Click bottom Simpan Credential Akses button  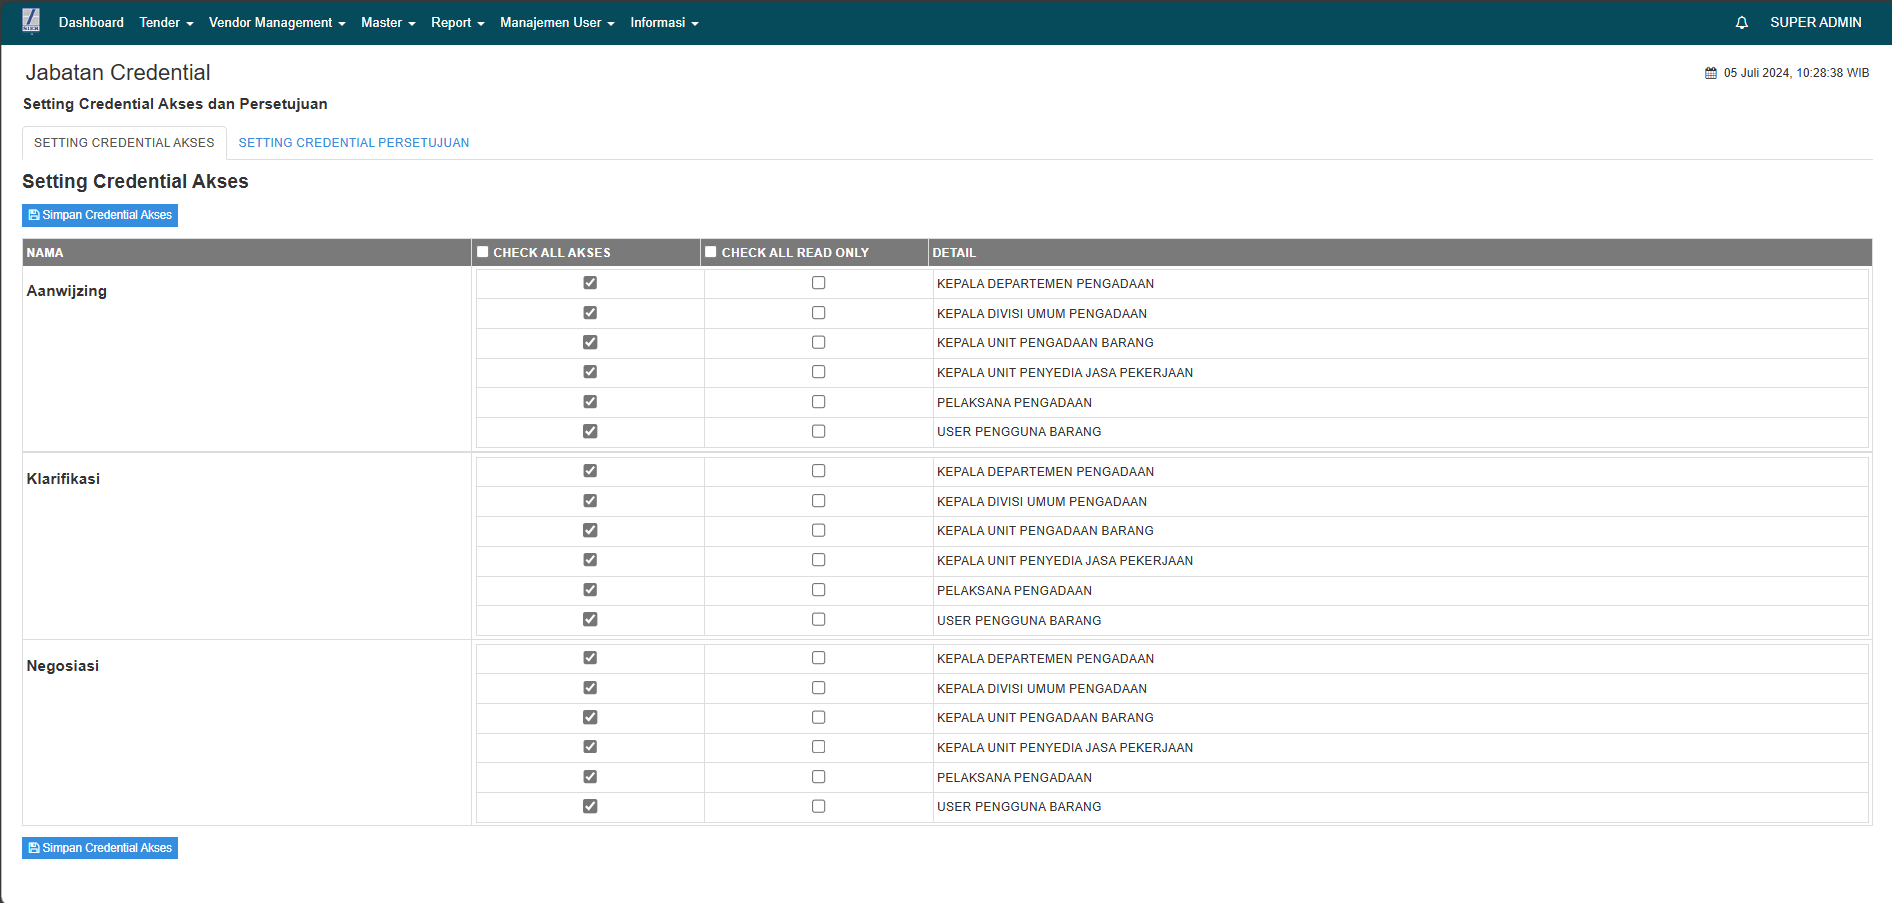pos(100,848)
